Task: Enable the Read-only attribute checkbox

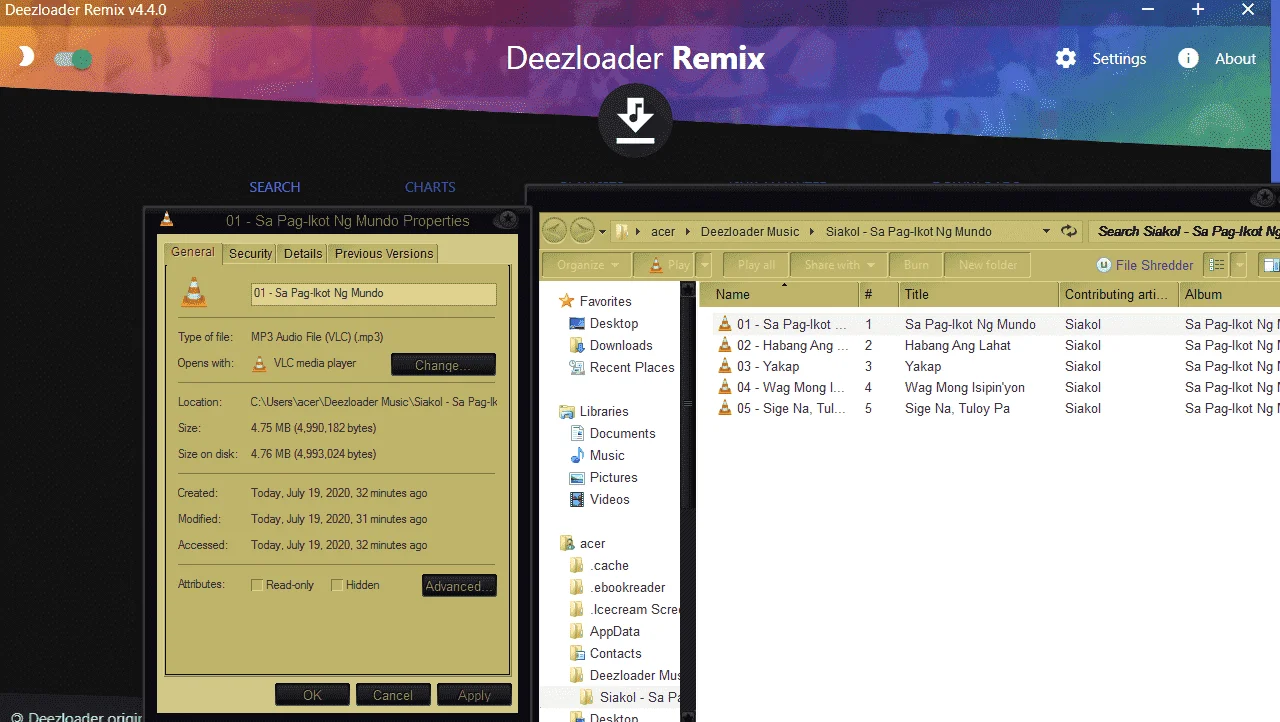Action: pos(257,585)
